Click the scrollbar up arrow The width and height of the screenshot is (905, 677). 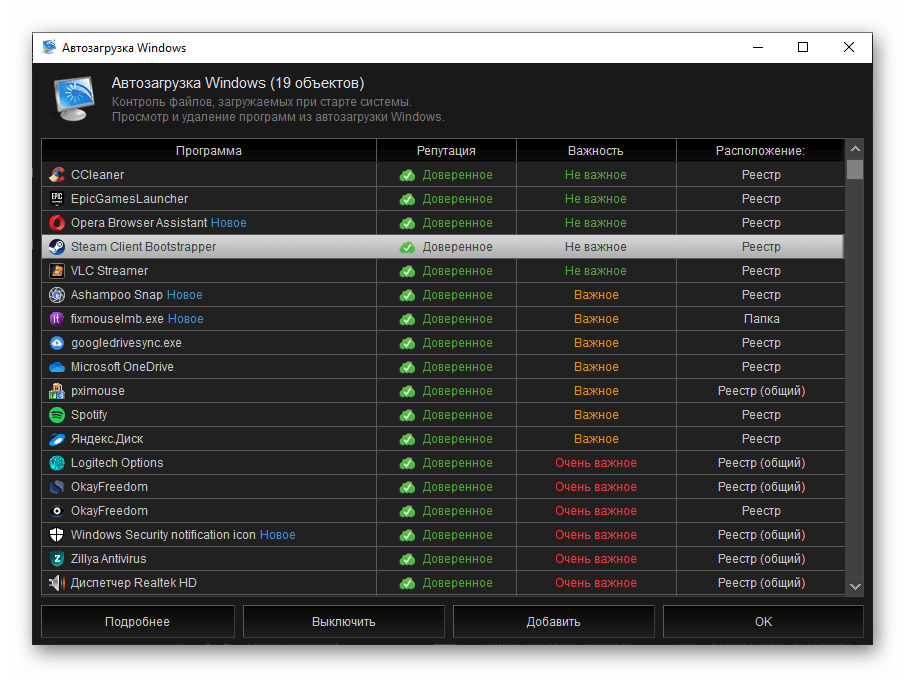tap(855, 148)
